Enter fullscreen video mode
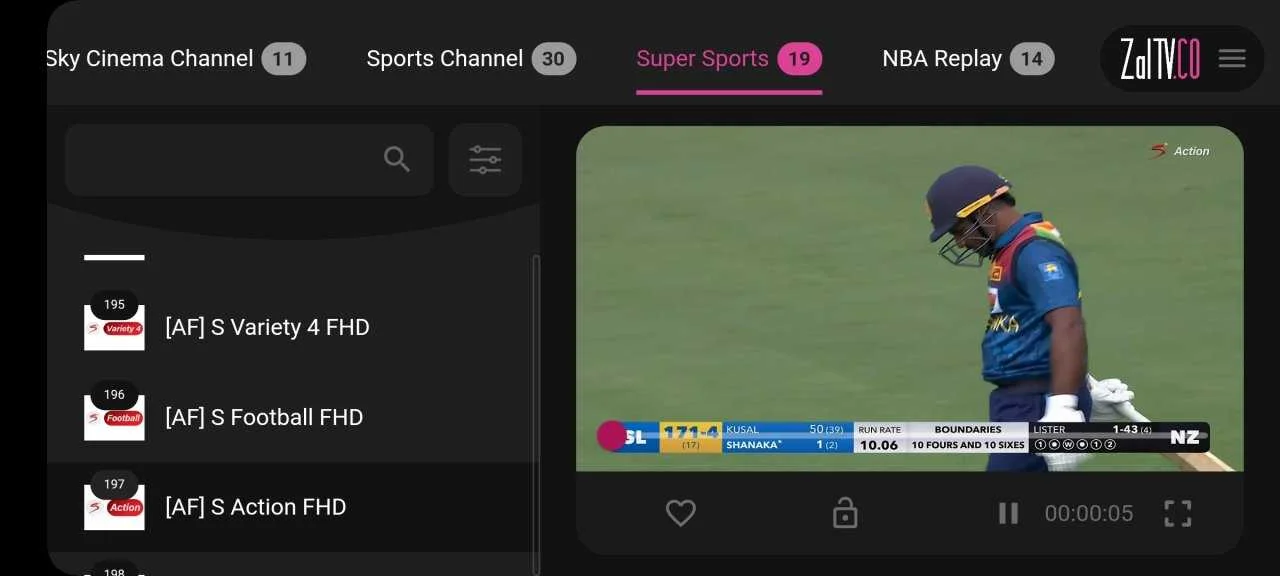The width and height of the screenshot is (1280, 576). (1178, 513)
